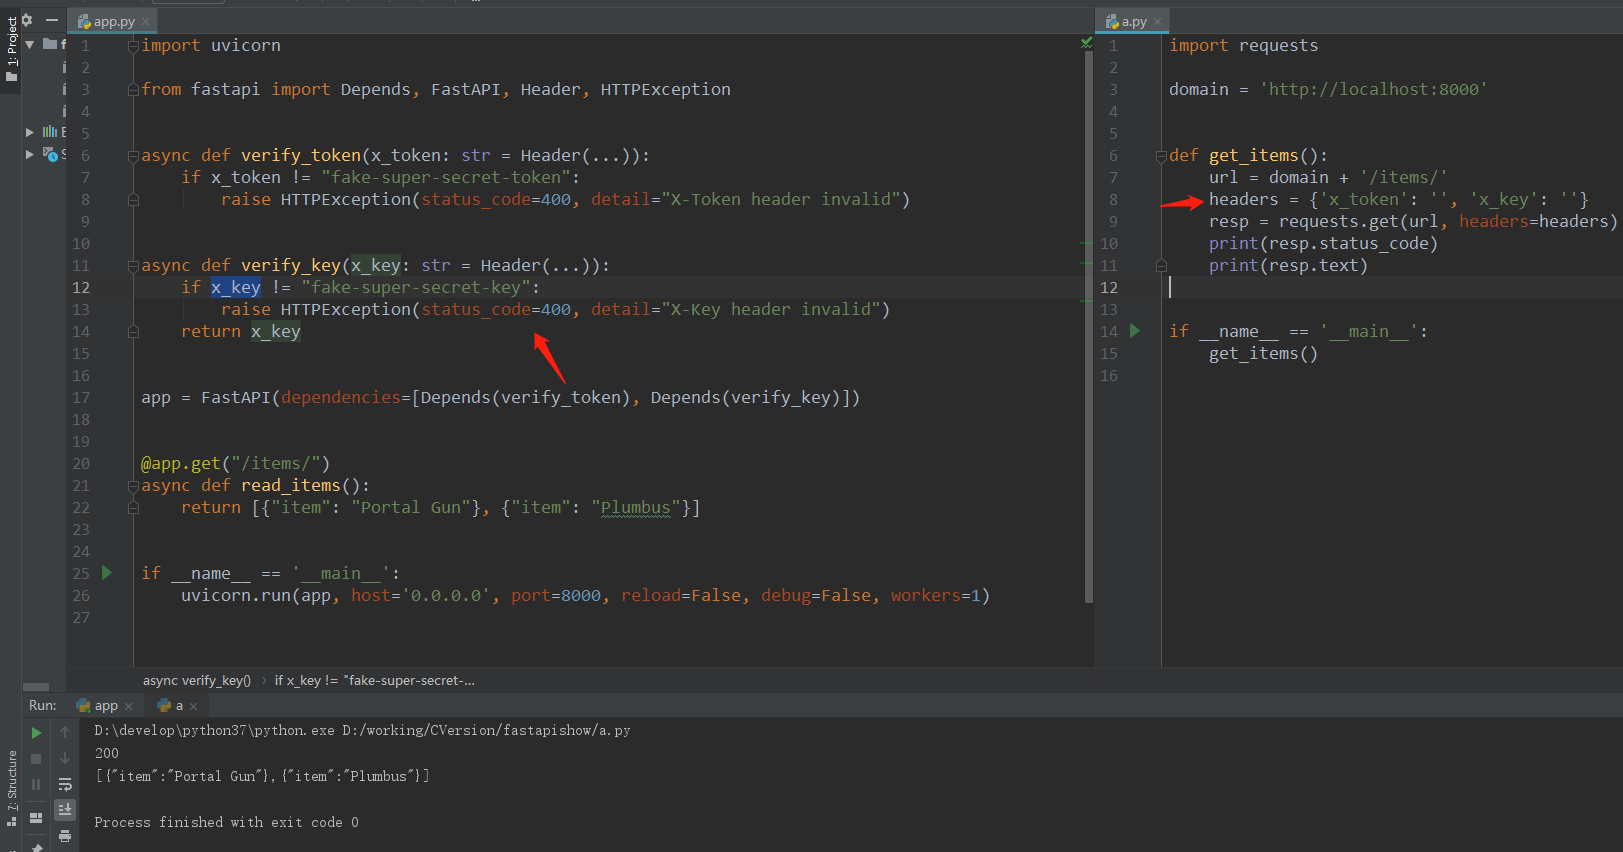Print the Run console output
Screen dimensions: 1623x852
point(65,835)
